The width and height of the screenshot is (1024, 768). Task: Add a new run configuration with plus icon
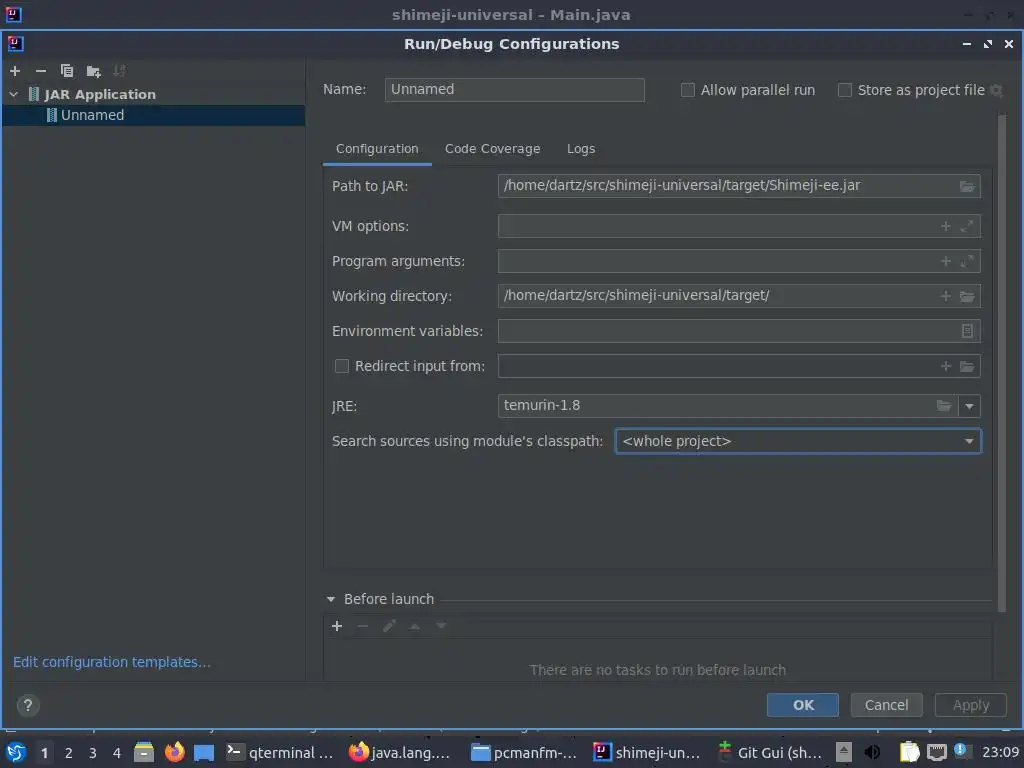tap(15, 71)
